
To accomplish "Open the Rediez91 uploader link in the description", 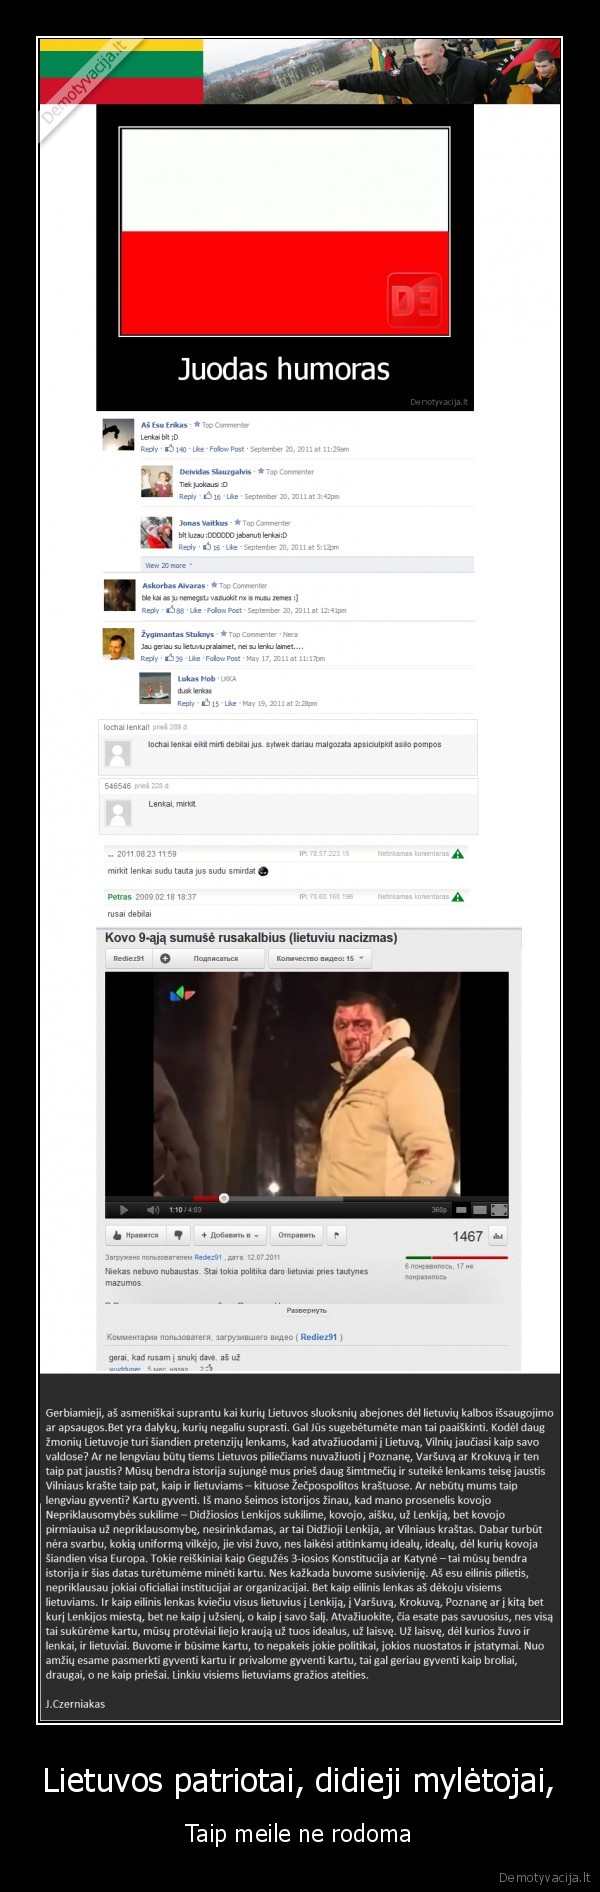I will click(208, 1257).
